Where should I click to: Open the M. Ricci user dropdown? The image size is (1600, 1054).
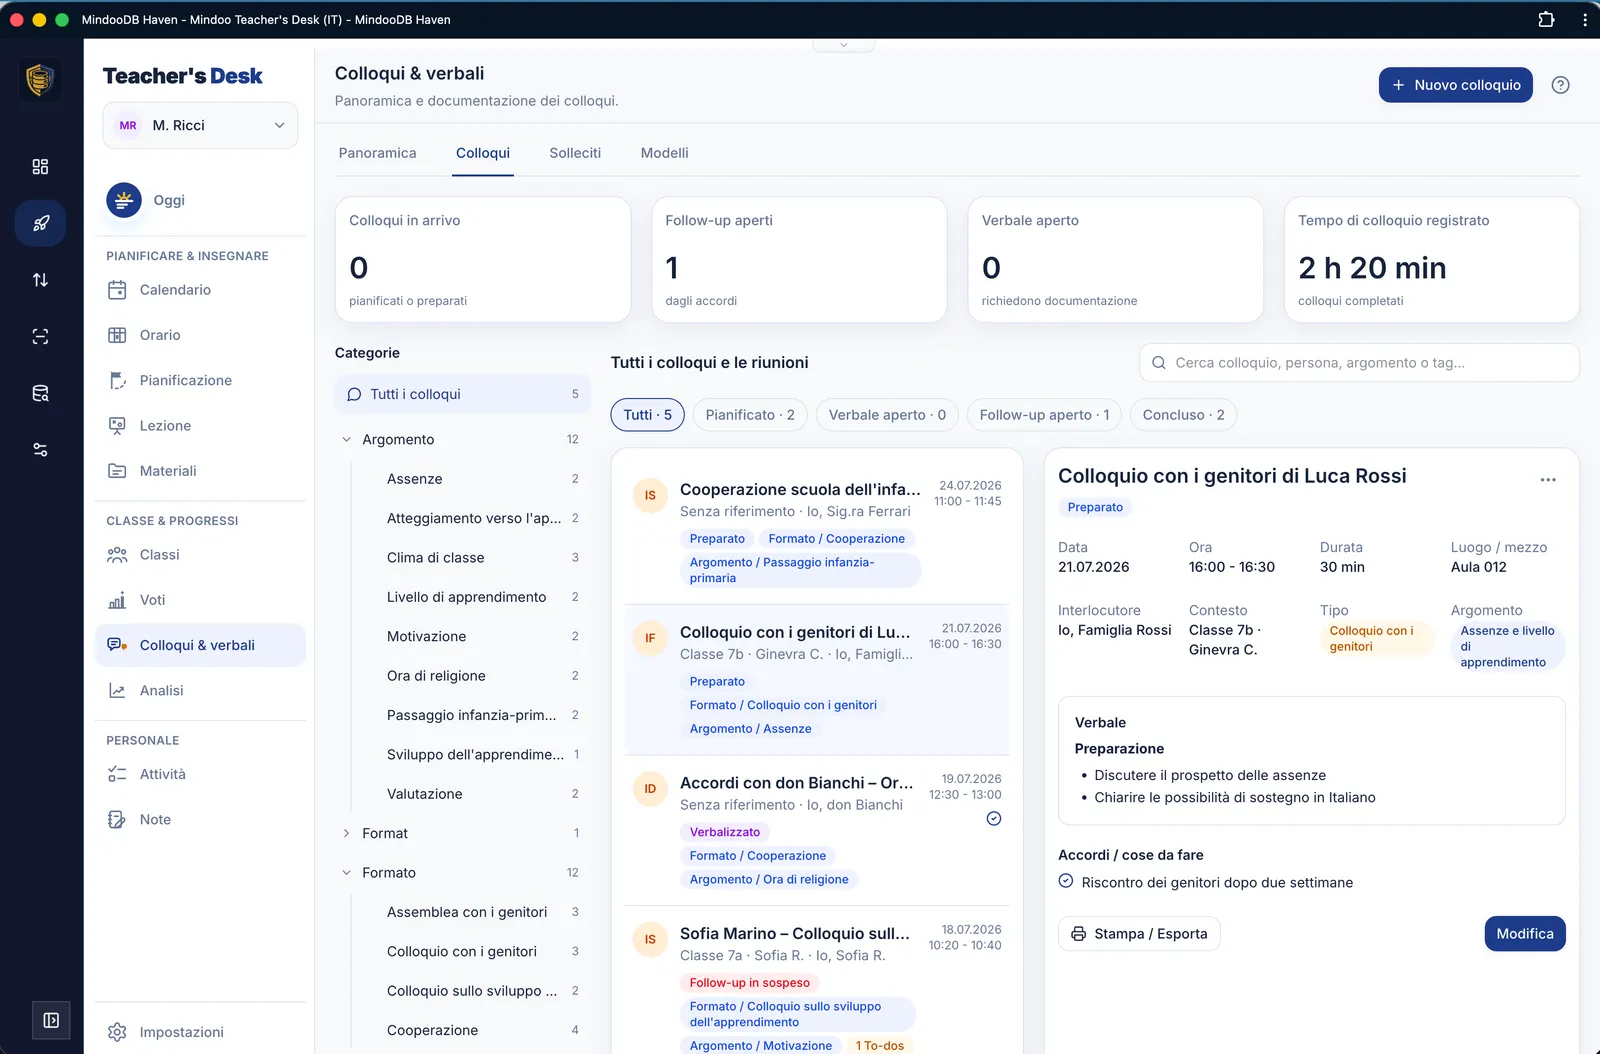(x=200, y=125)
